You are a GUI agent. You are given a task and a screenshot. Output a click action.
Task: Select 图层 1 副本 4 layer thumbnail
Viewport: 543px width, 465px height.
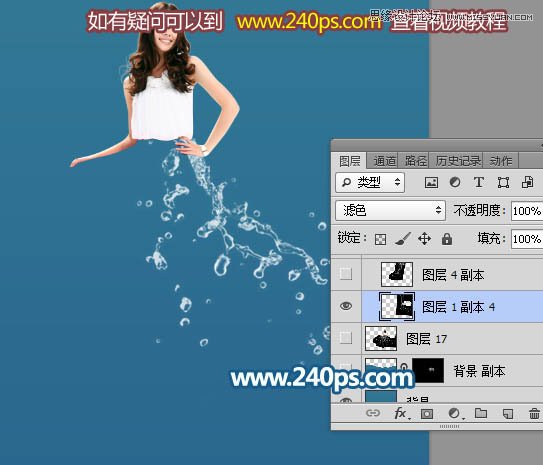397,306
